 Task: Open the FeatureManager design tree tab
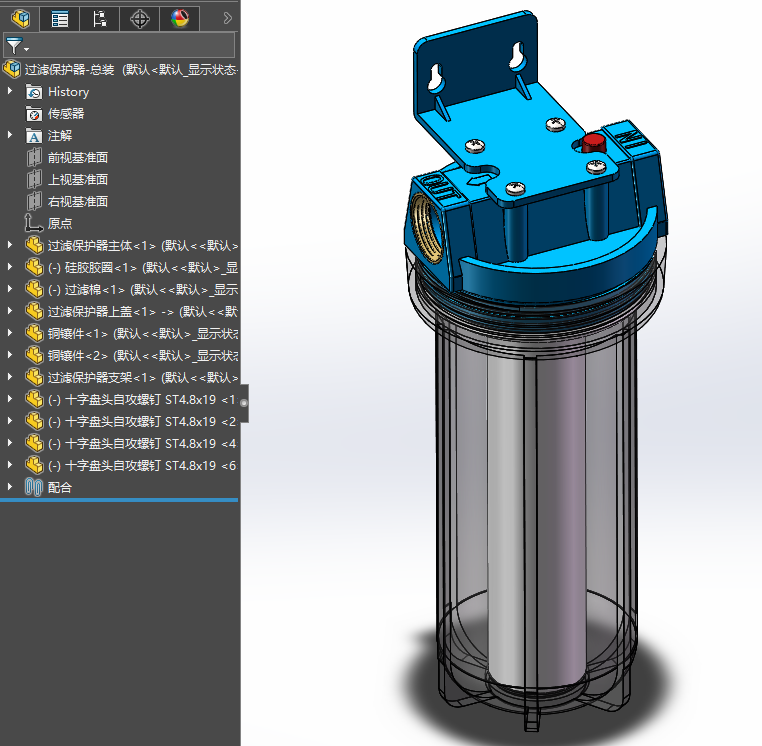click(x=20, y=19)
